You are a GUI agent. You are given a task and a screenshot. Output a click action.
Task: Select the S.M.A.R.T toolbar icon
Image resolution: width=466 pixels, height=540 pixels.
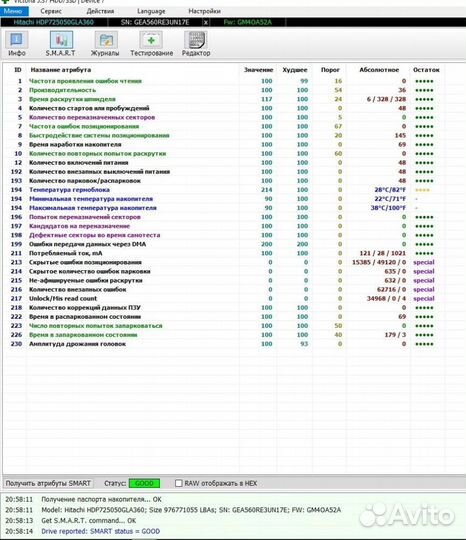[61, 44]
